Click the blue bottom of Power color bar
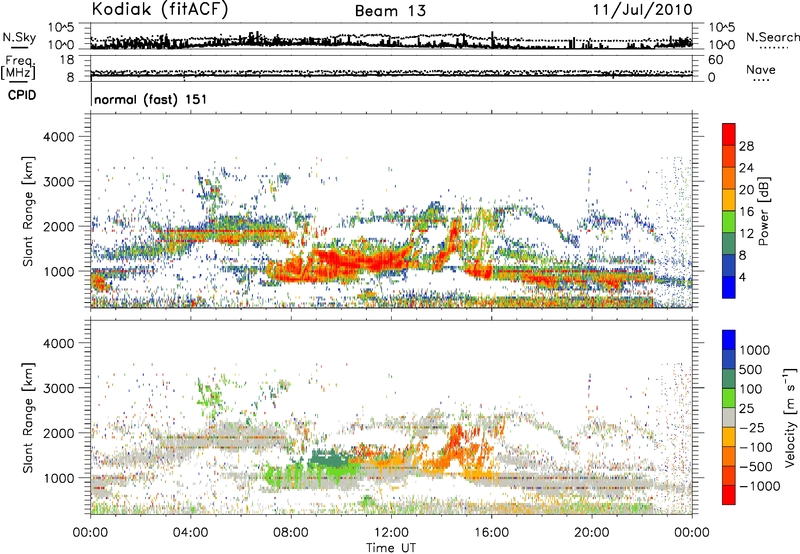The height and width of the screenshot is (554, 800). pyautogui.click(x=729, y=288)
